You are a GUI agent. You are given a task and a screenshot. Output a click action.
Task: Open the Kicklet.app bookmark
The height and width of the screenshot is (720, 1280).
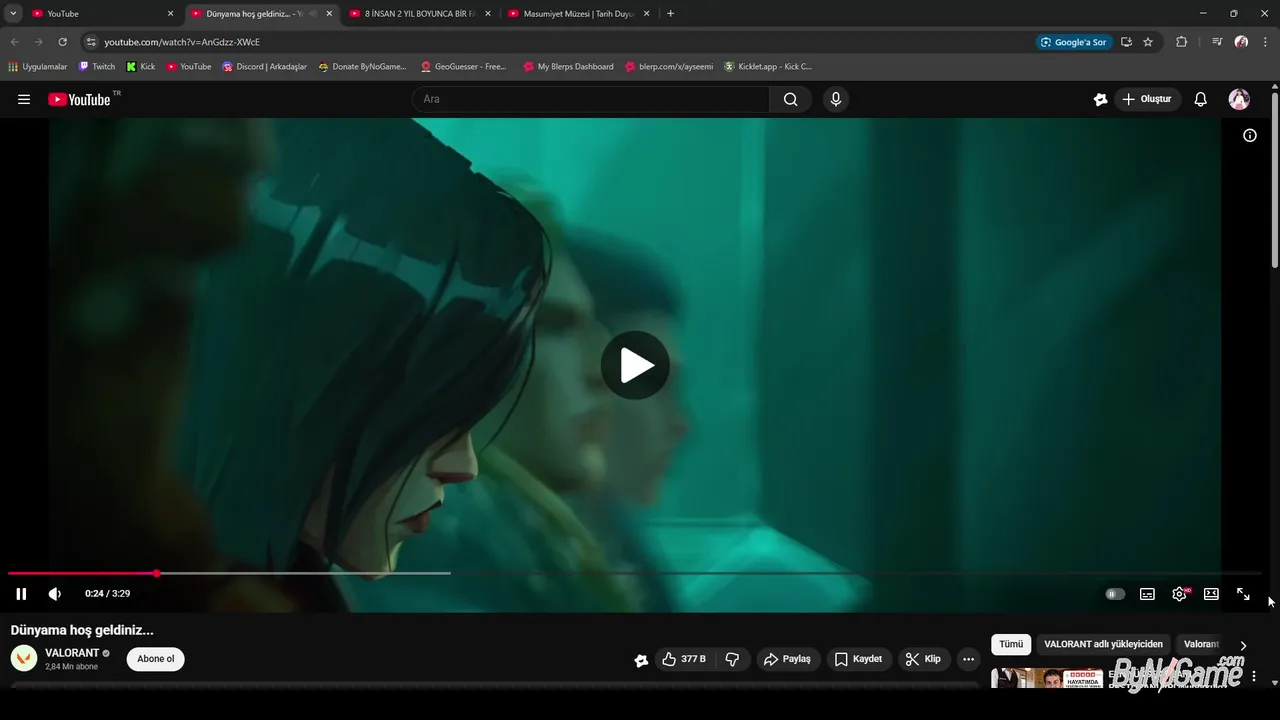click(768, 67)
